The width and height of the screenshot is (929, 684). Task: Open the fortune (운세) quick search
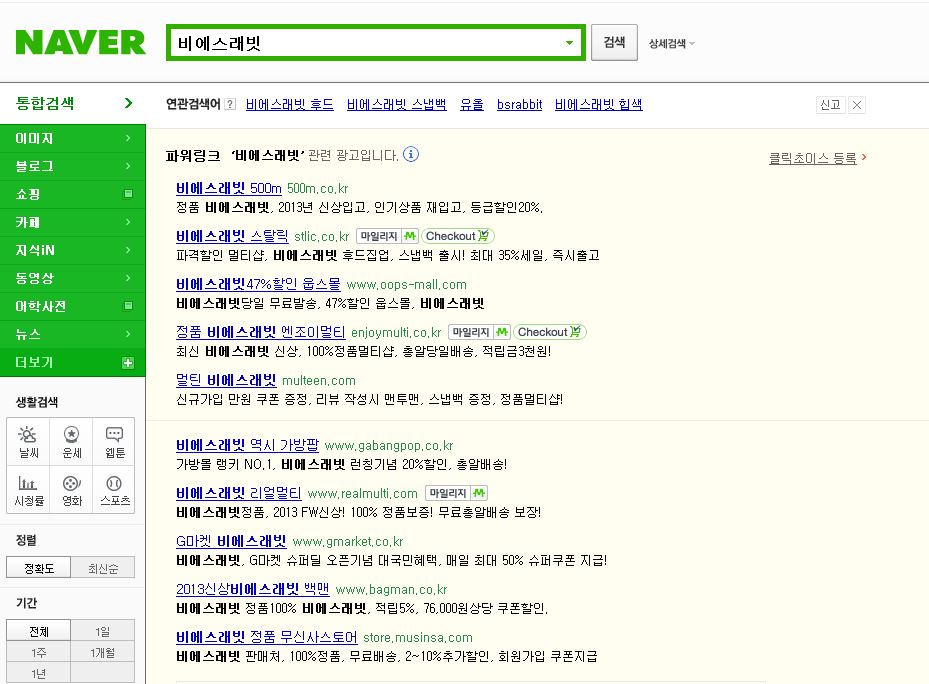[x=72, y=442]
